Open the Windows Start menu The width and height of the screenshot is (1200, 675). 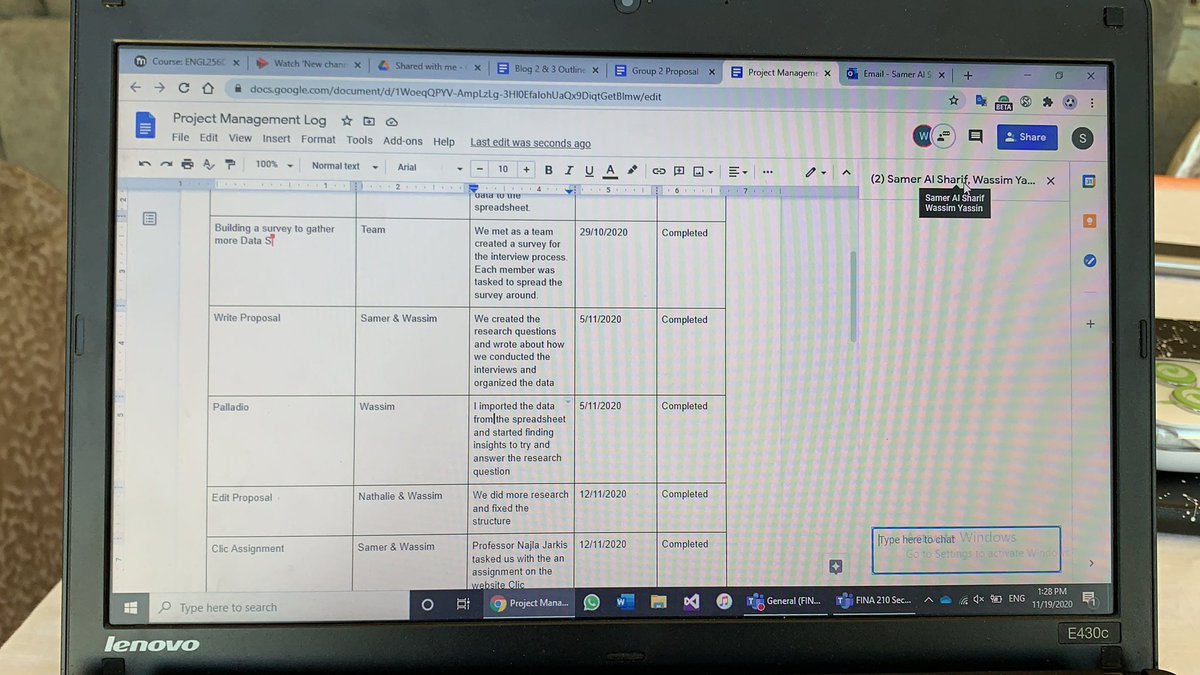point(130,606)
